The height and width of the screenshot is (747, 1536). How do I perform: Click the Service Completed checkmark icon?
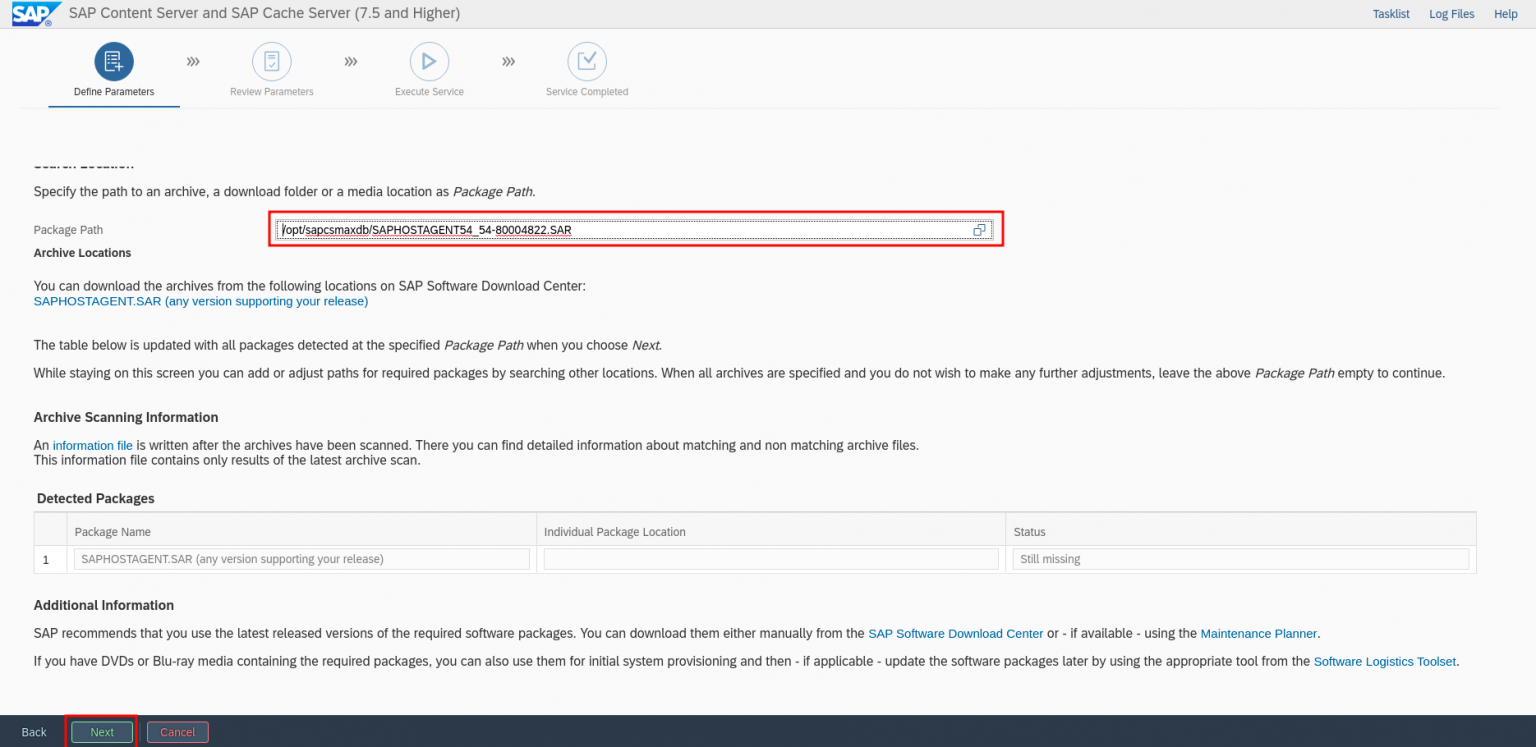[x=587, y=62]
